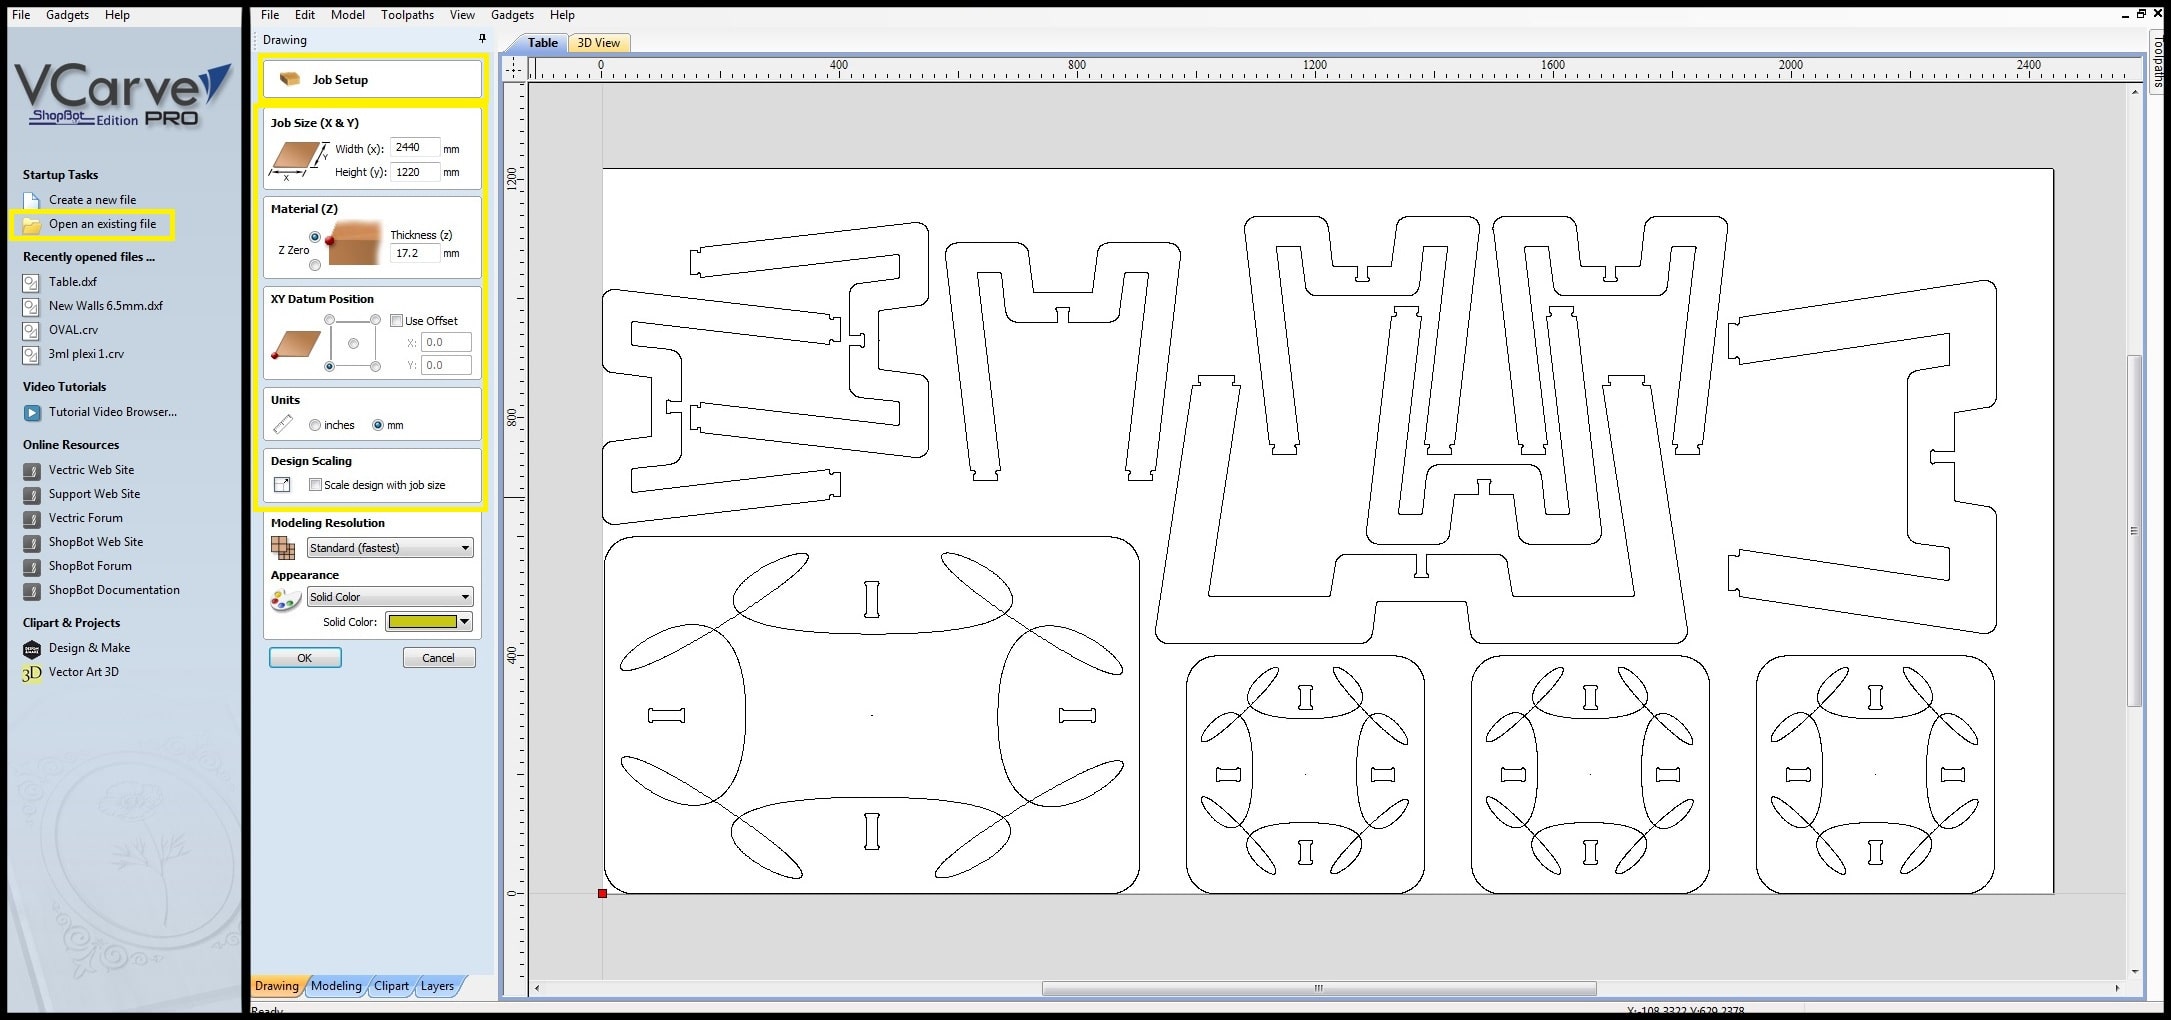Set XY datum to bottom-left corner
The height and width of the screenshot is (1020, 2171).
coord(329,367)
